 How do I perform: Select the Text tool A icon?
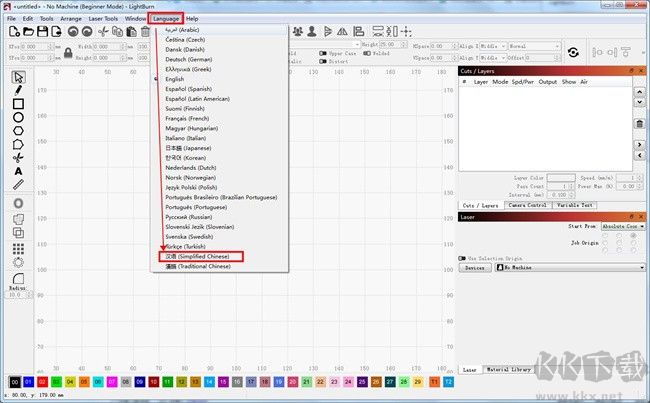pos(18,171)
